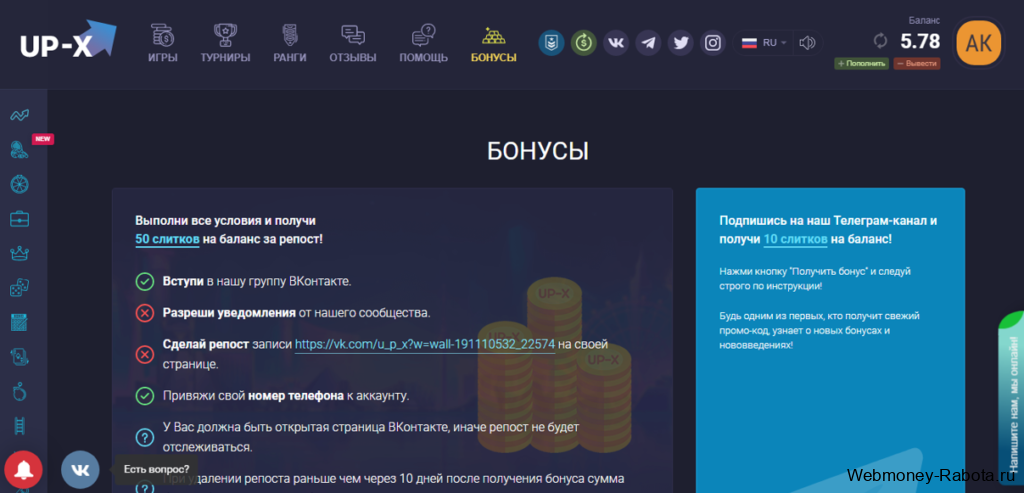Click the balance value 5.78
The image size is (1024, 493).
coord(920,41)
